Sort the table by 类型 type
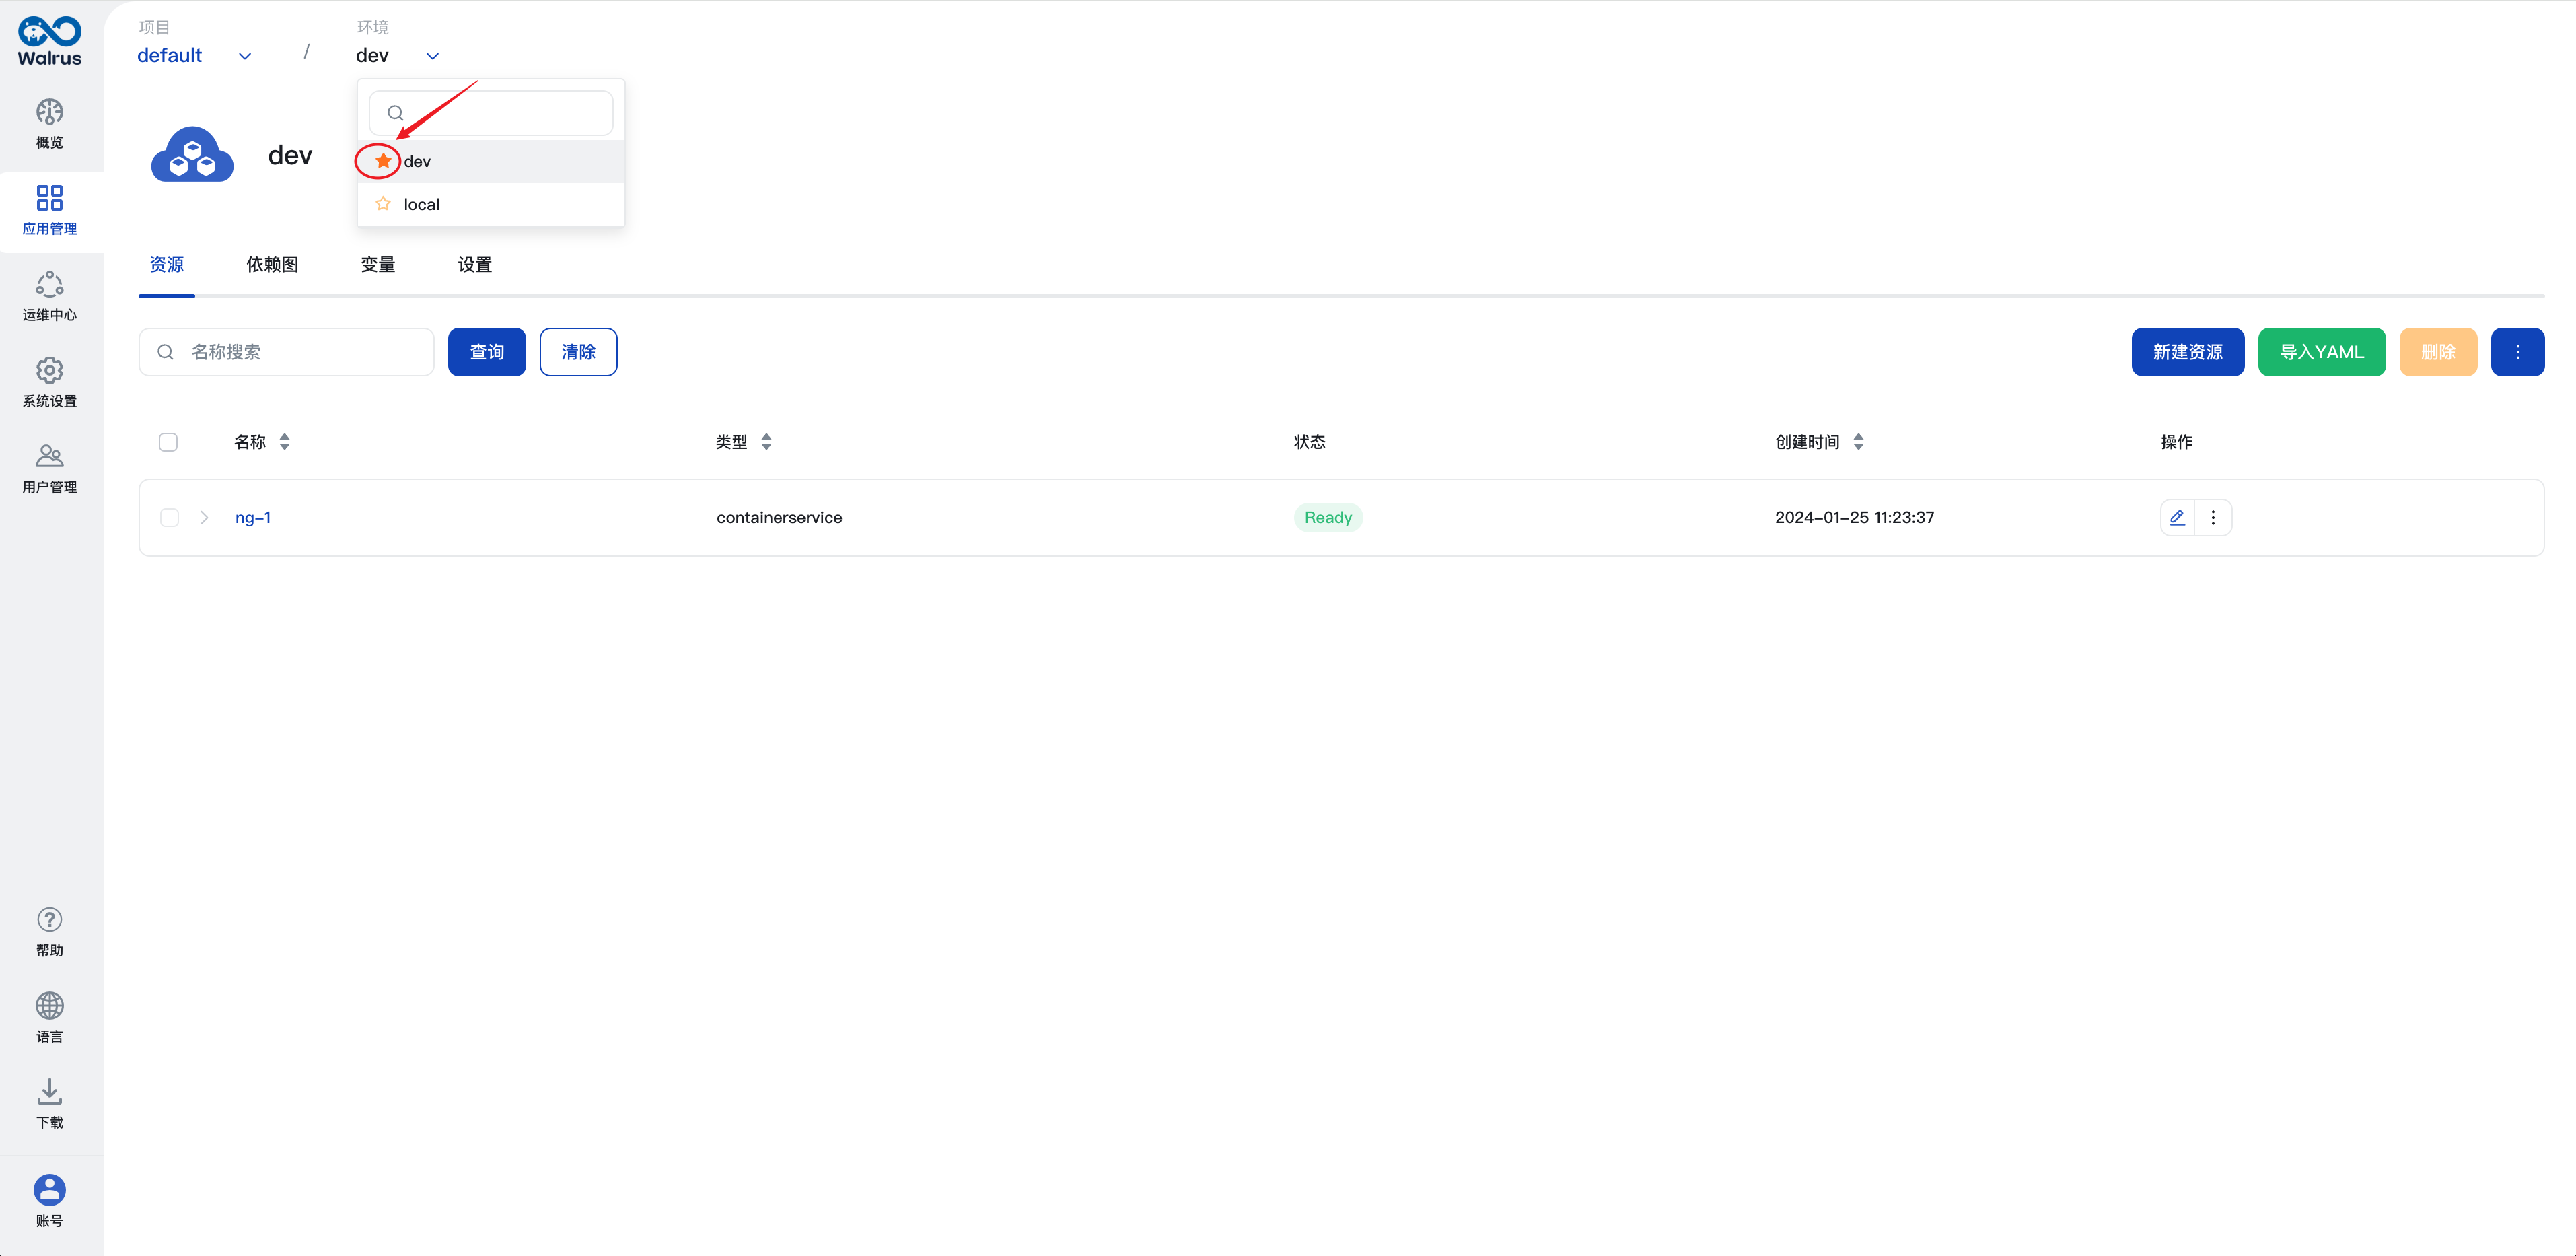Screen dimensions: 2576x1256 point(766,441)
